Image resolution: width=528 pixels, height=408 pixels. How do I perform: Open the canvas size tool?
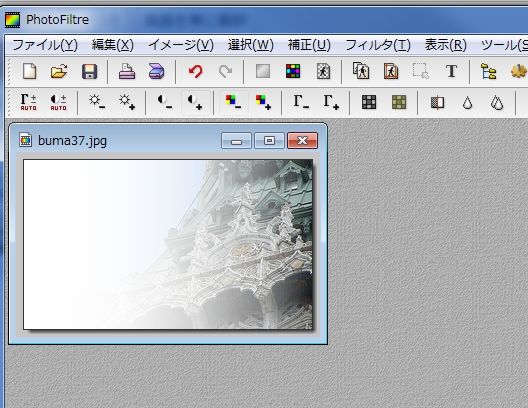click(x=391, y=71)
